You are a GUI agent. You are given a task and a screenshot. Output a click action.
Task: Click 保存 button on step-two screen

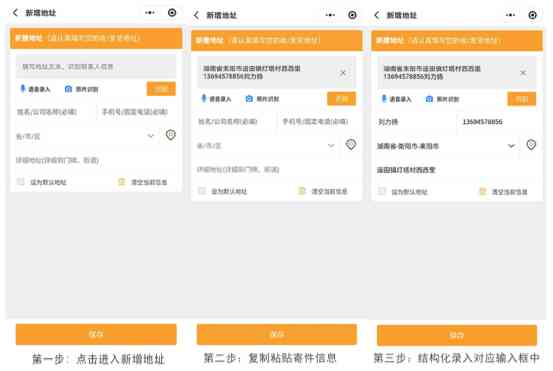[x=277, y=334]
